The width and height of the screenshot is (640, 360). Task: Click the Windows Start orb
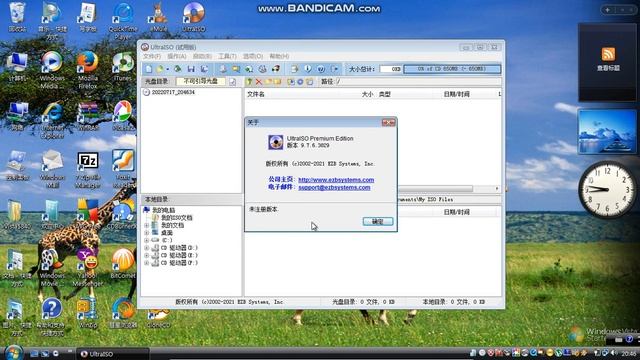coord(13,353)
